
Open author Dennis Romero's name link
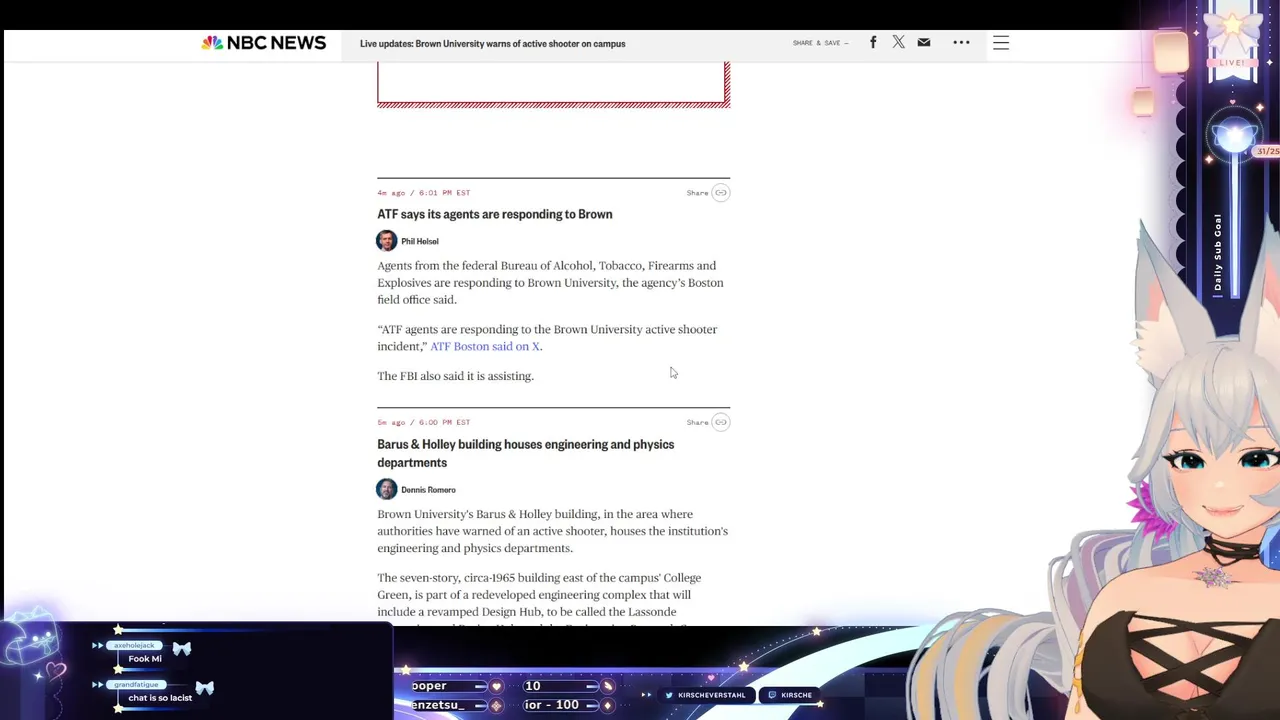pos(428,490)
